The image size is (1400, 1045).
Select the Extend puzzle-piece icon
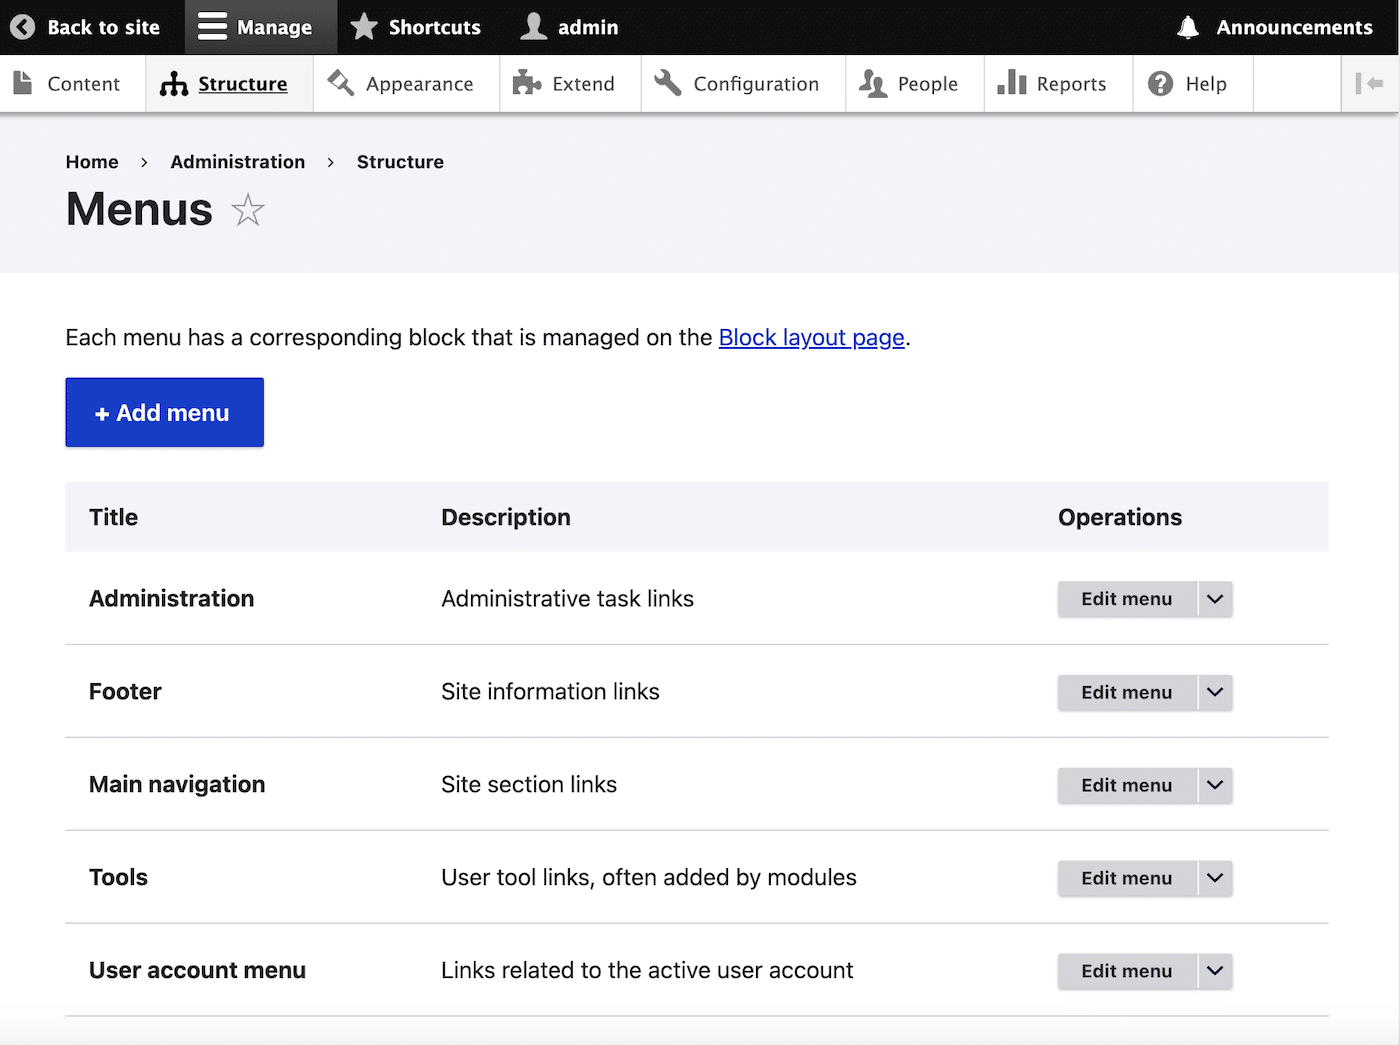pos(525,84)
